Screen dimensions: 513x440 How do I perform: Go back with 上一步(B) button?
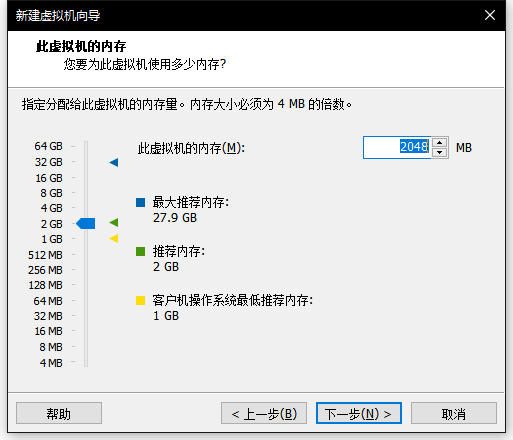click(264, 413)
